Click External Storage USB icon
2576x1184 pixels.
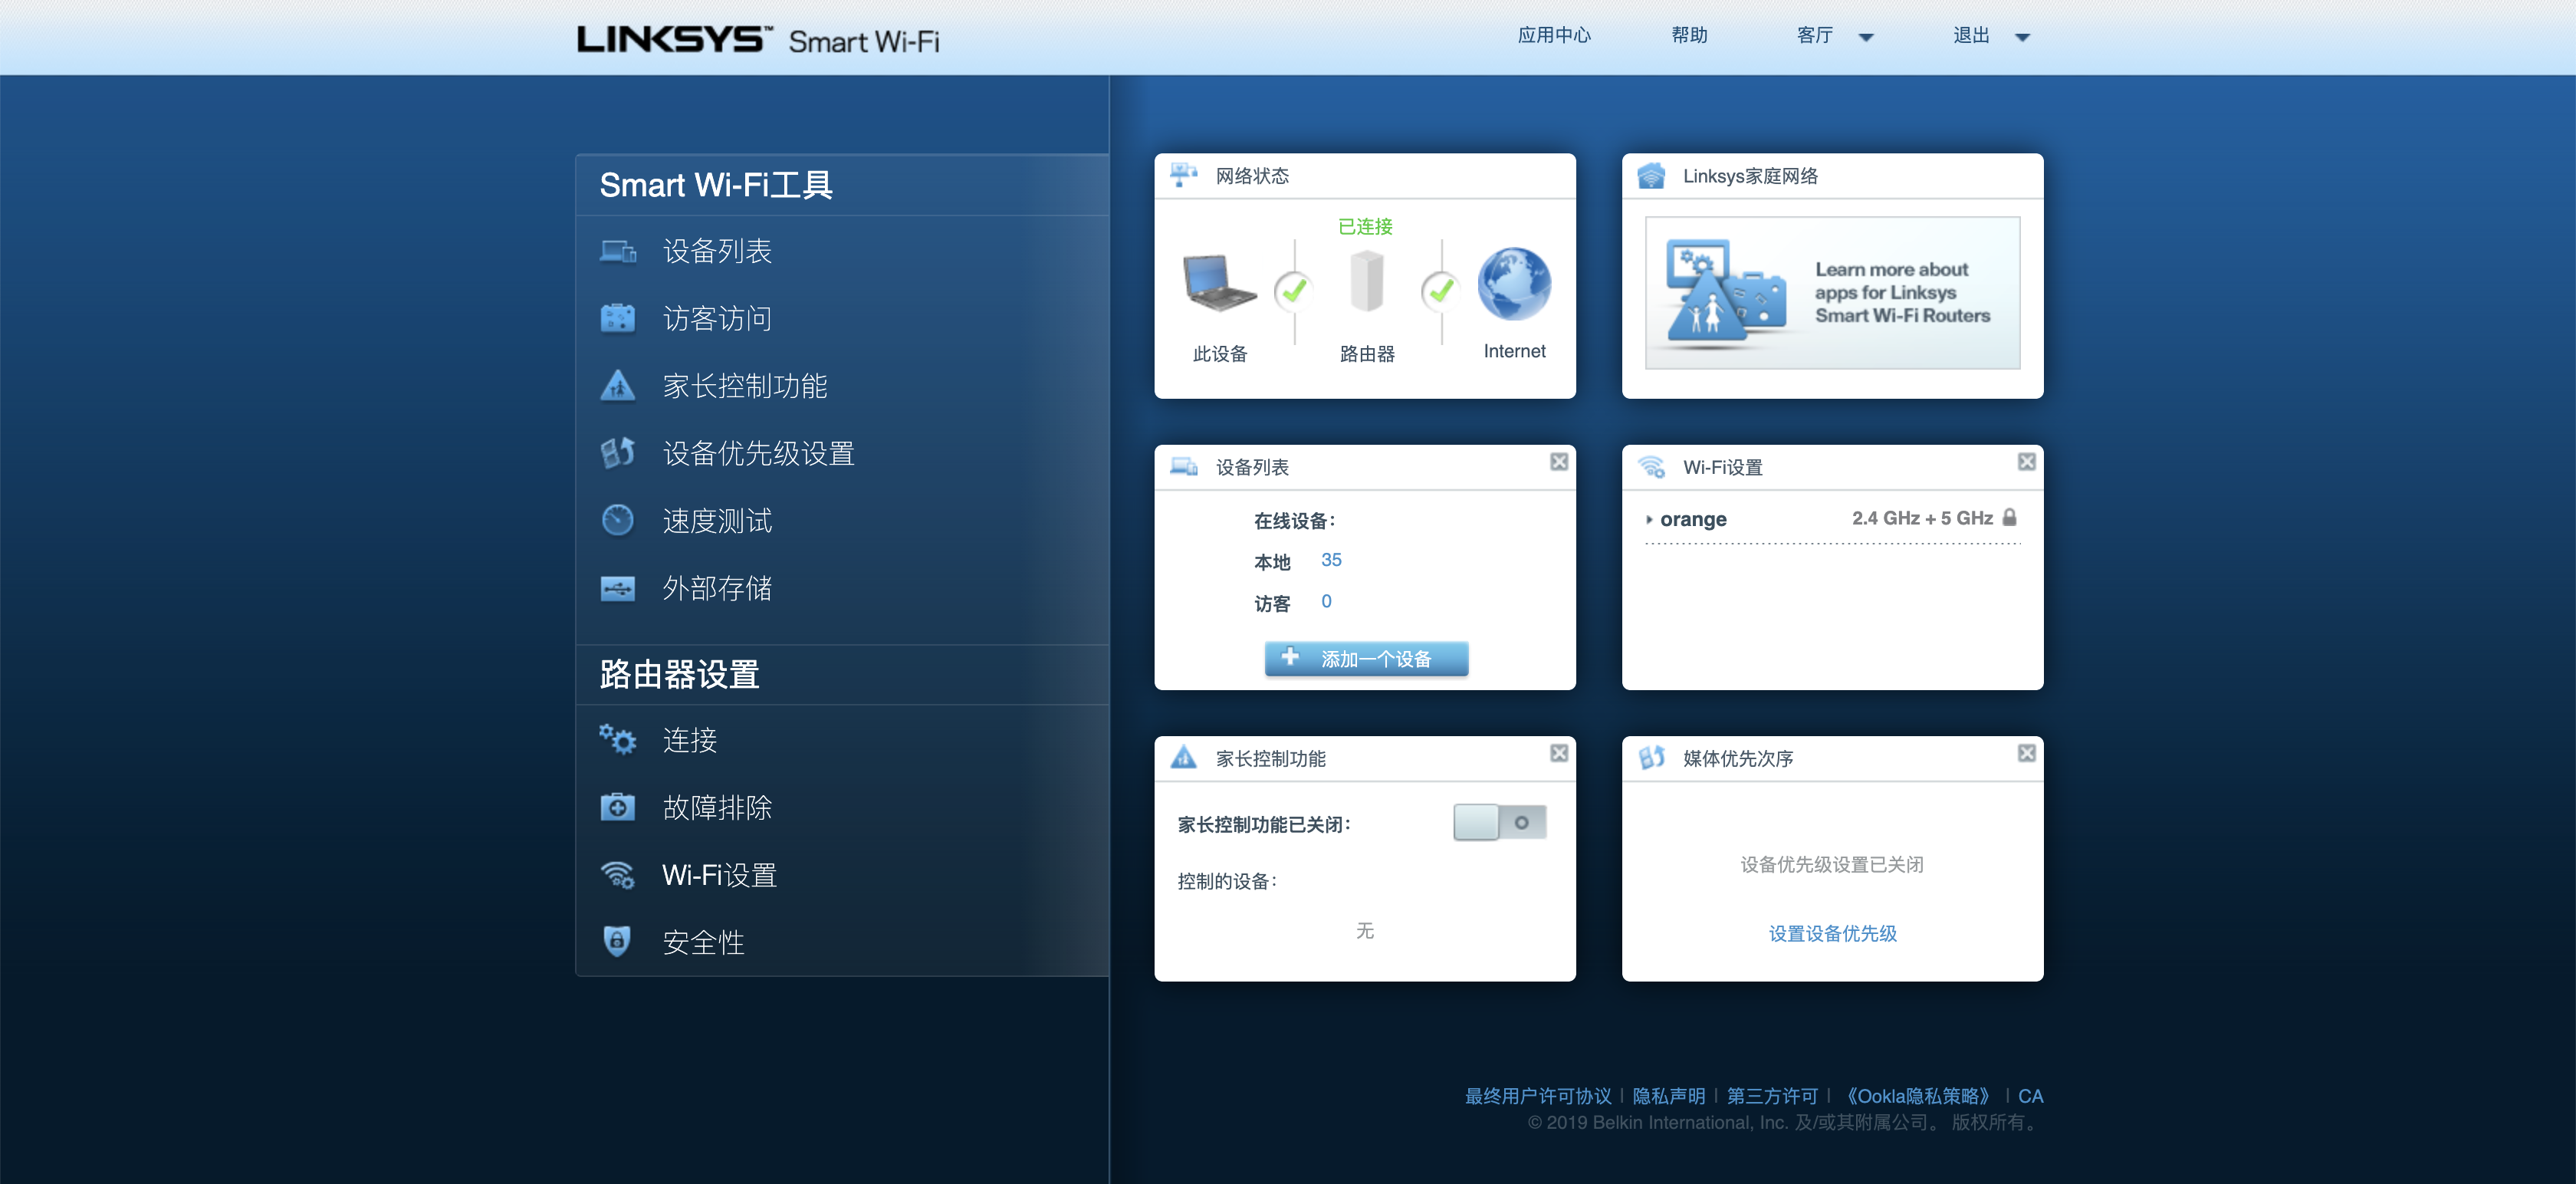click(x=617, y=588)
